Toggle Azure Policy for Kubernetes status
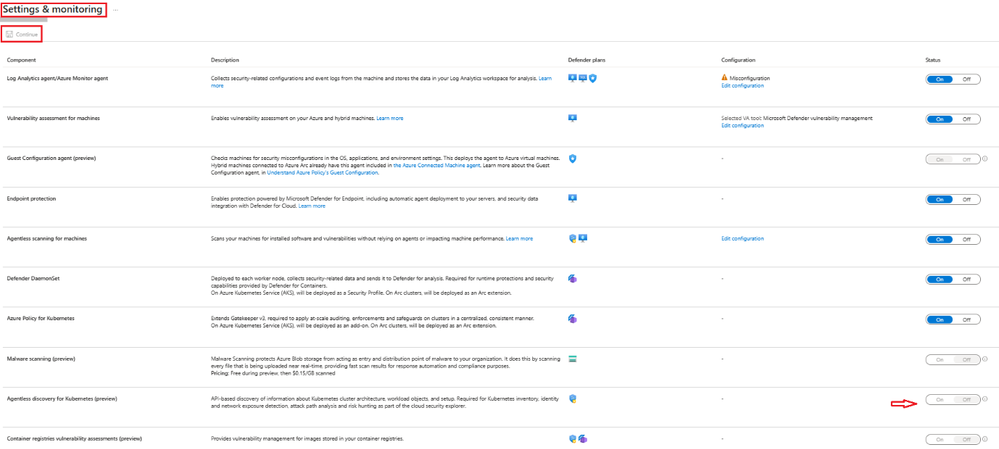The image size is (999, 449). coord(952,319)
